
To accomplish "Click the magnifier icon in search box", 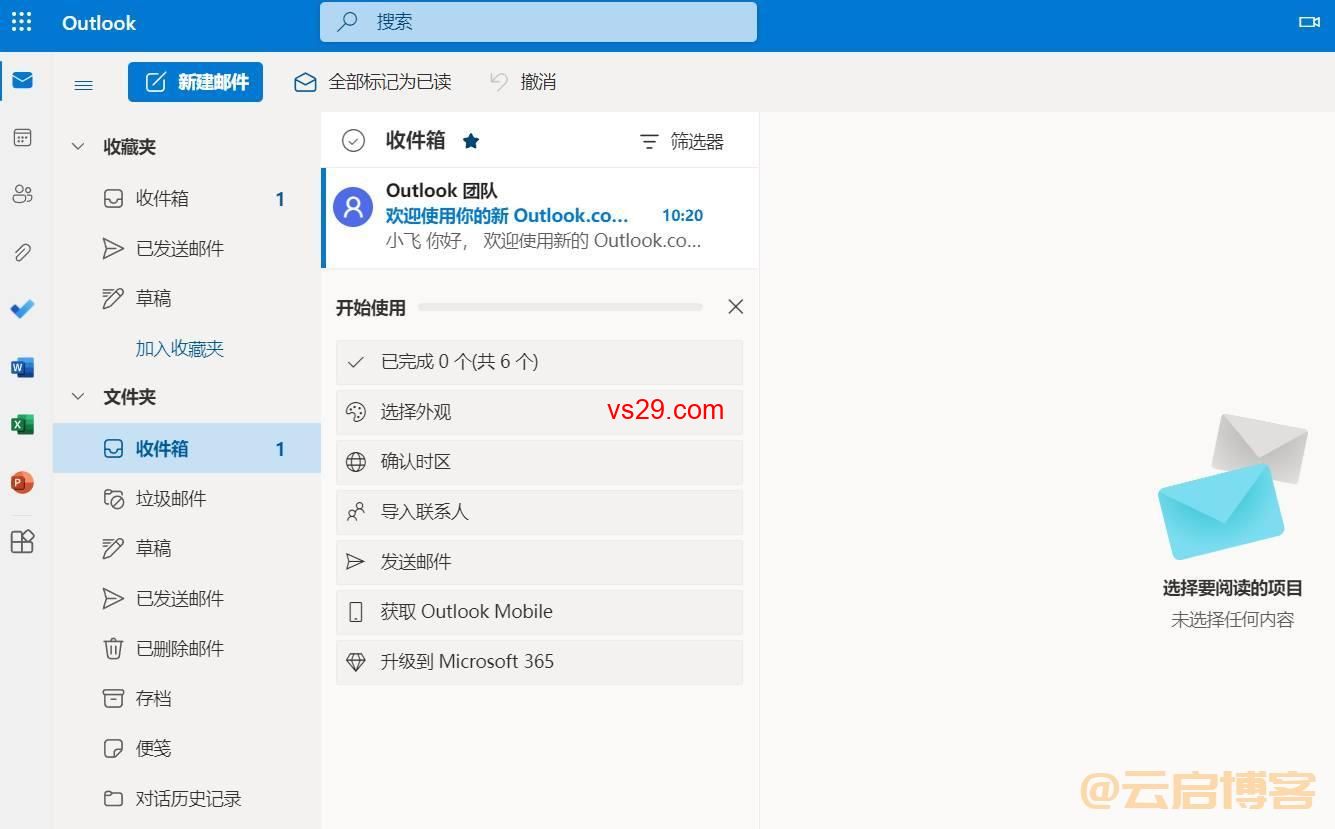I will (x=347, y=22).
